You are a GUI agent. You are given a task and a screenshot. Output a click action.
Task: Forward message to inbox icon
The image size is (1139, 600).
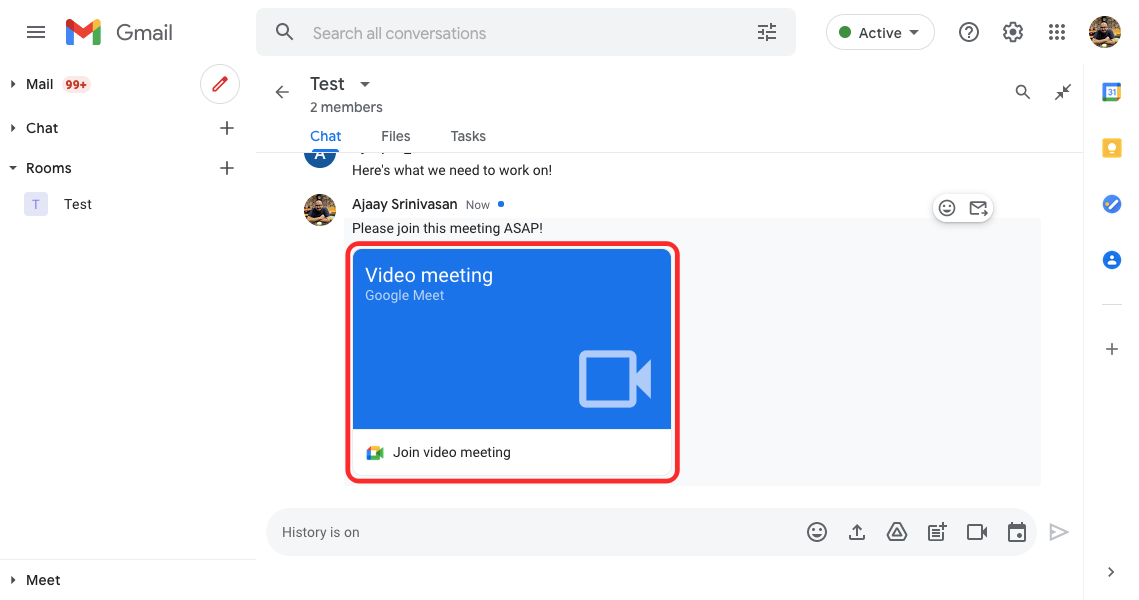[978, 208]
